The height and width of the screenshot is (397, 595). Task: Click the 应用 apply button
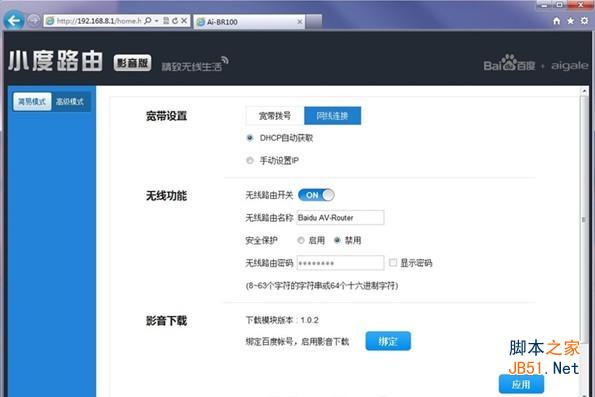tap(521, 384)
